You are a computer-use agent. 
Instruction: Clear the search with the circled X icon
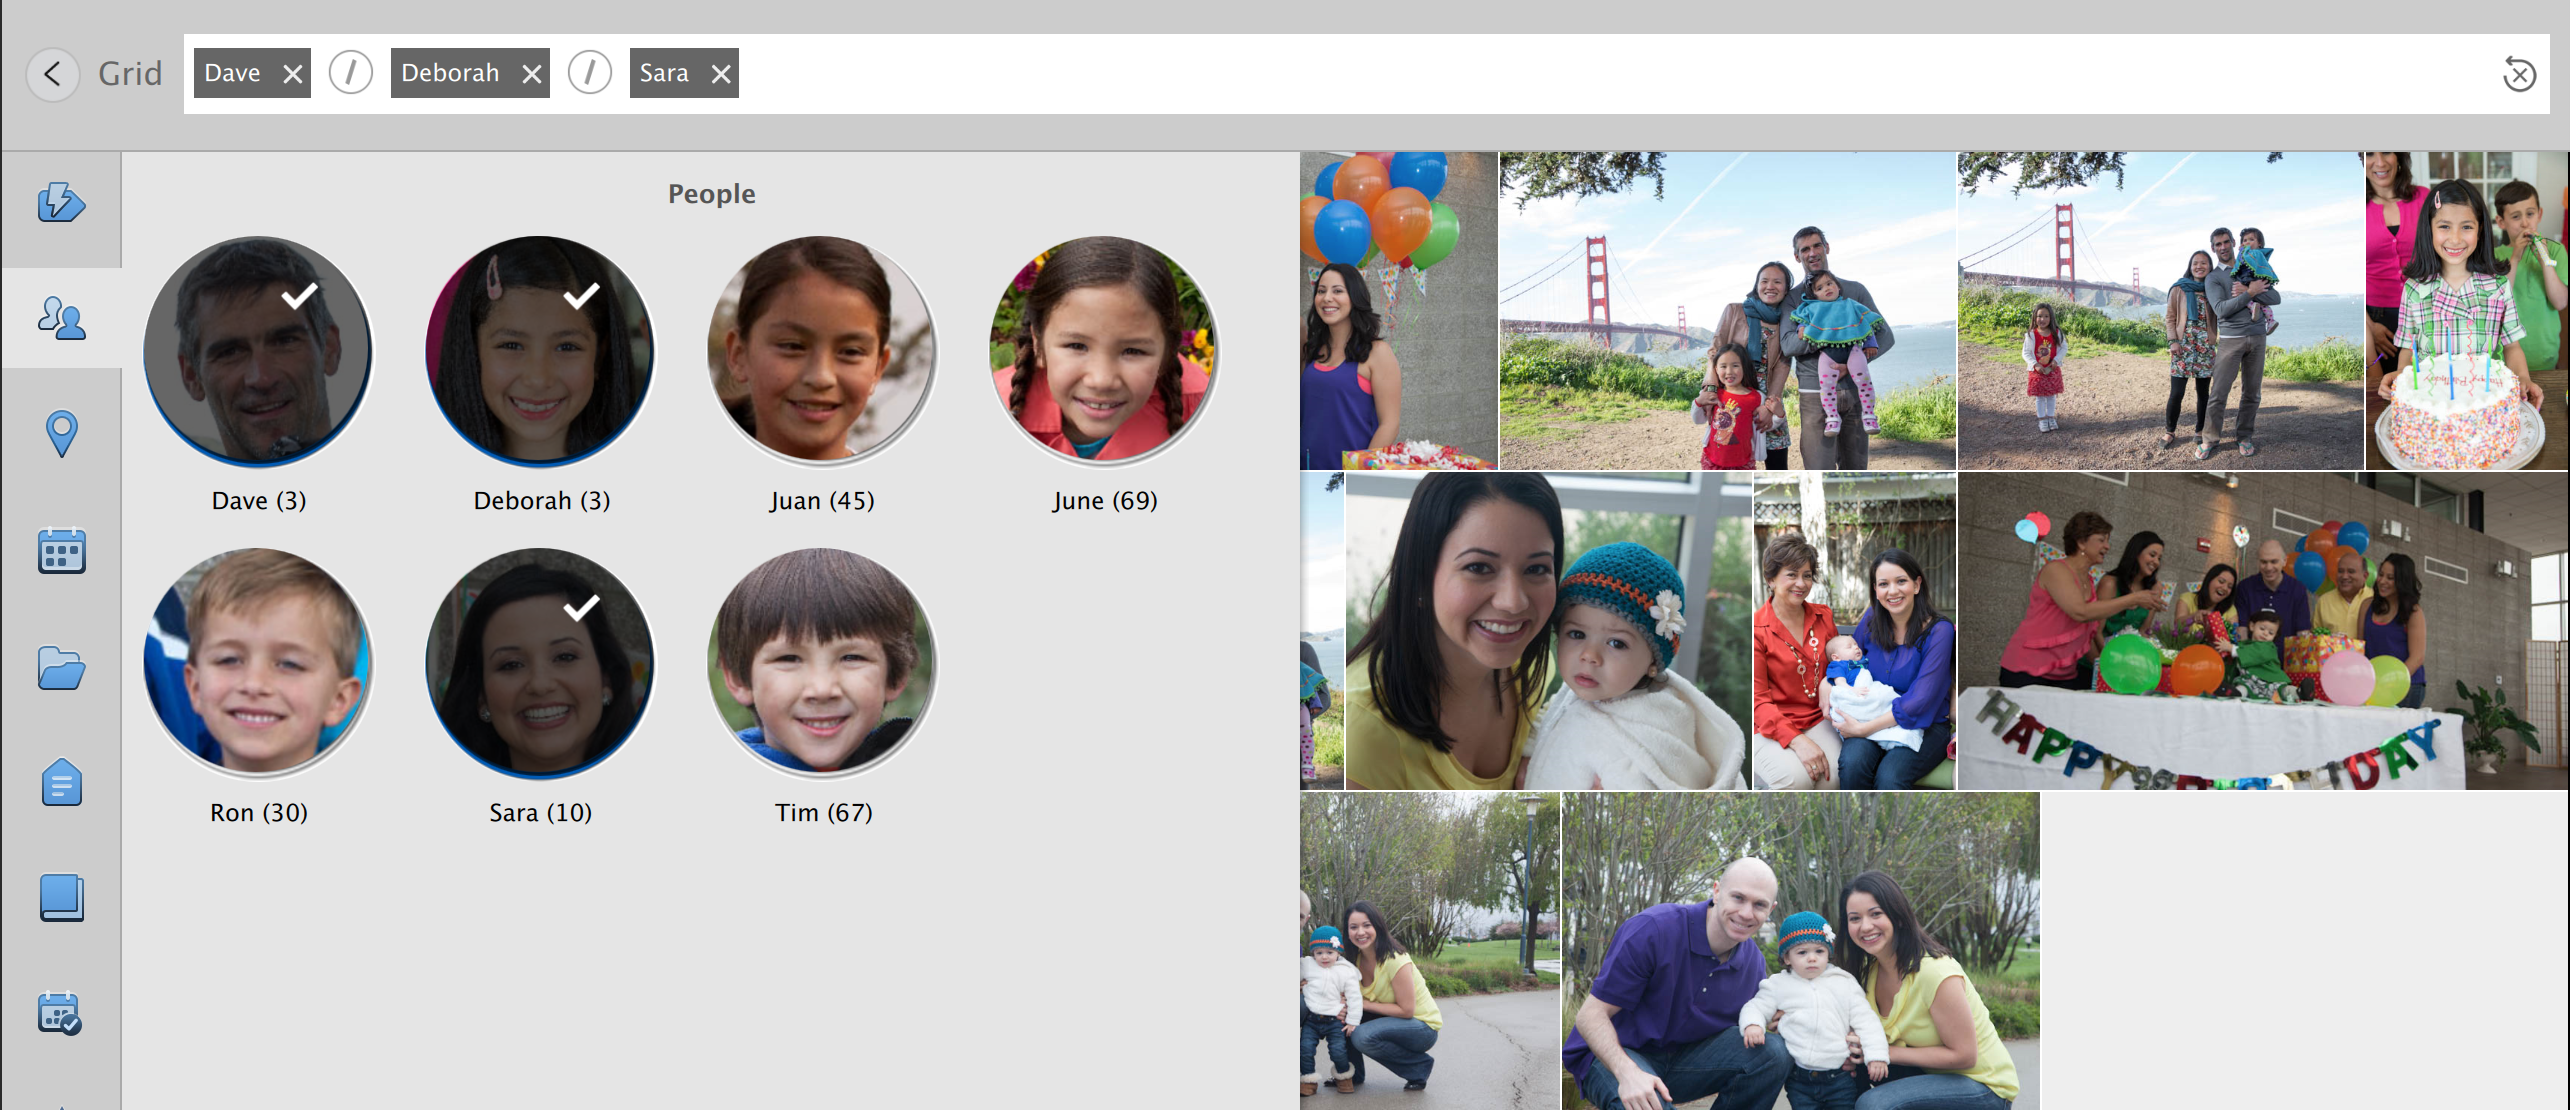tap(2519, 74)
